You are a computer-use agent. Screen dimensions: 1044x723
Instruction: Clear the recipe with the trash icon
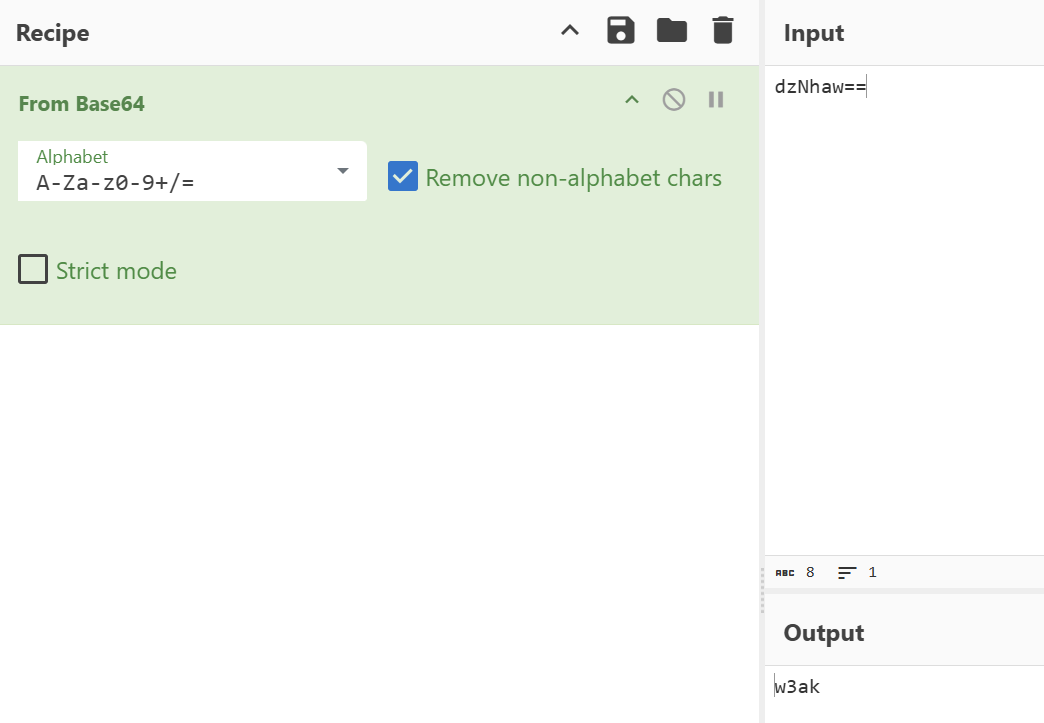tap(722, 31)
